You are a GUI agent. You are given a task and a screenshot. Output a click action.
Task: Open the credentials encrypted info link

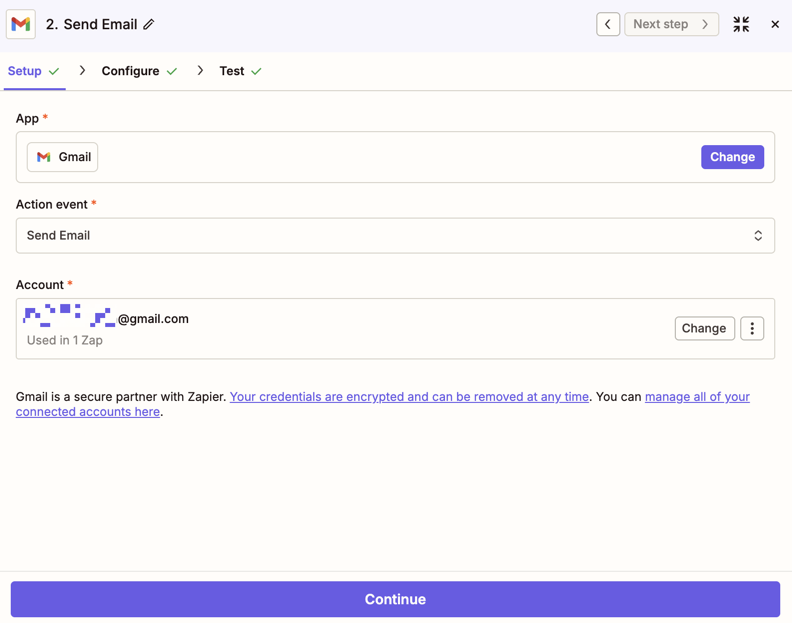409,397
